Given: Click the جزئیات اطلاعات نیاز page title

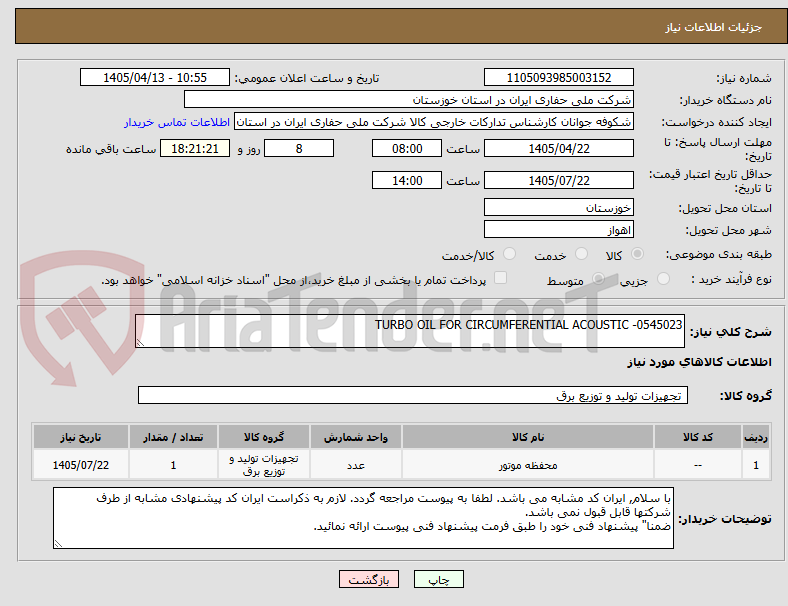Looking at the screenshot, I should [x=714, y=27].
